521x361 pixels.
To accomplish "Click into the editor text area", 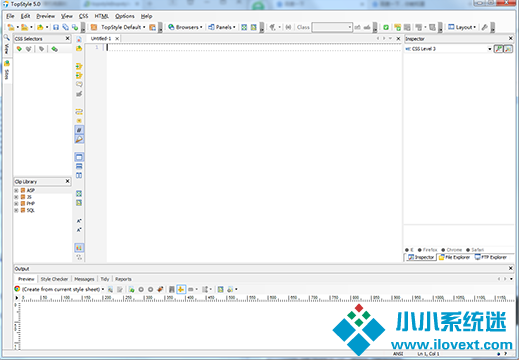I will tap(254, 153).
